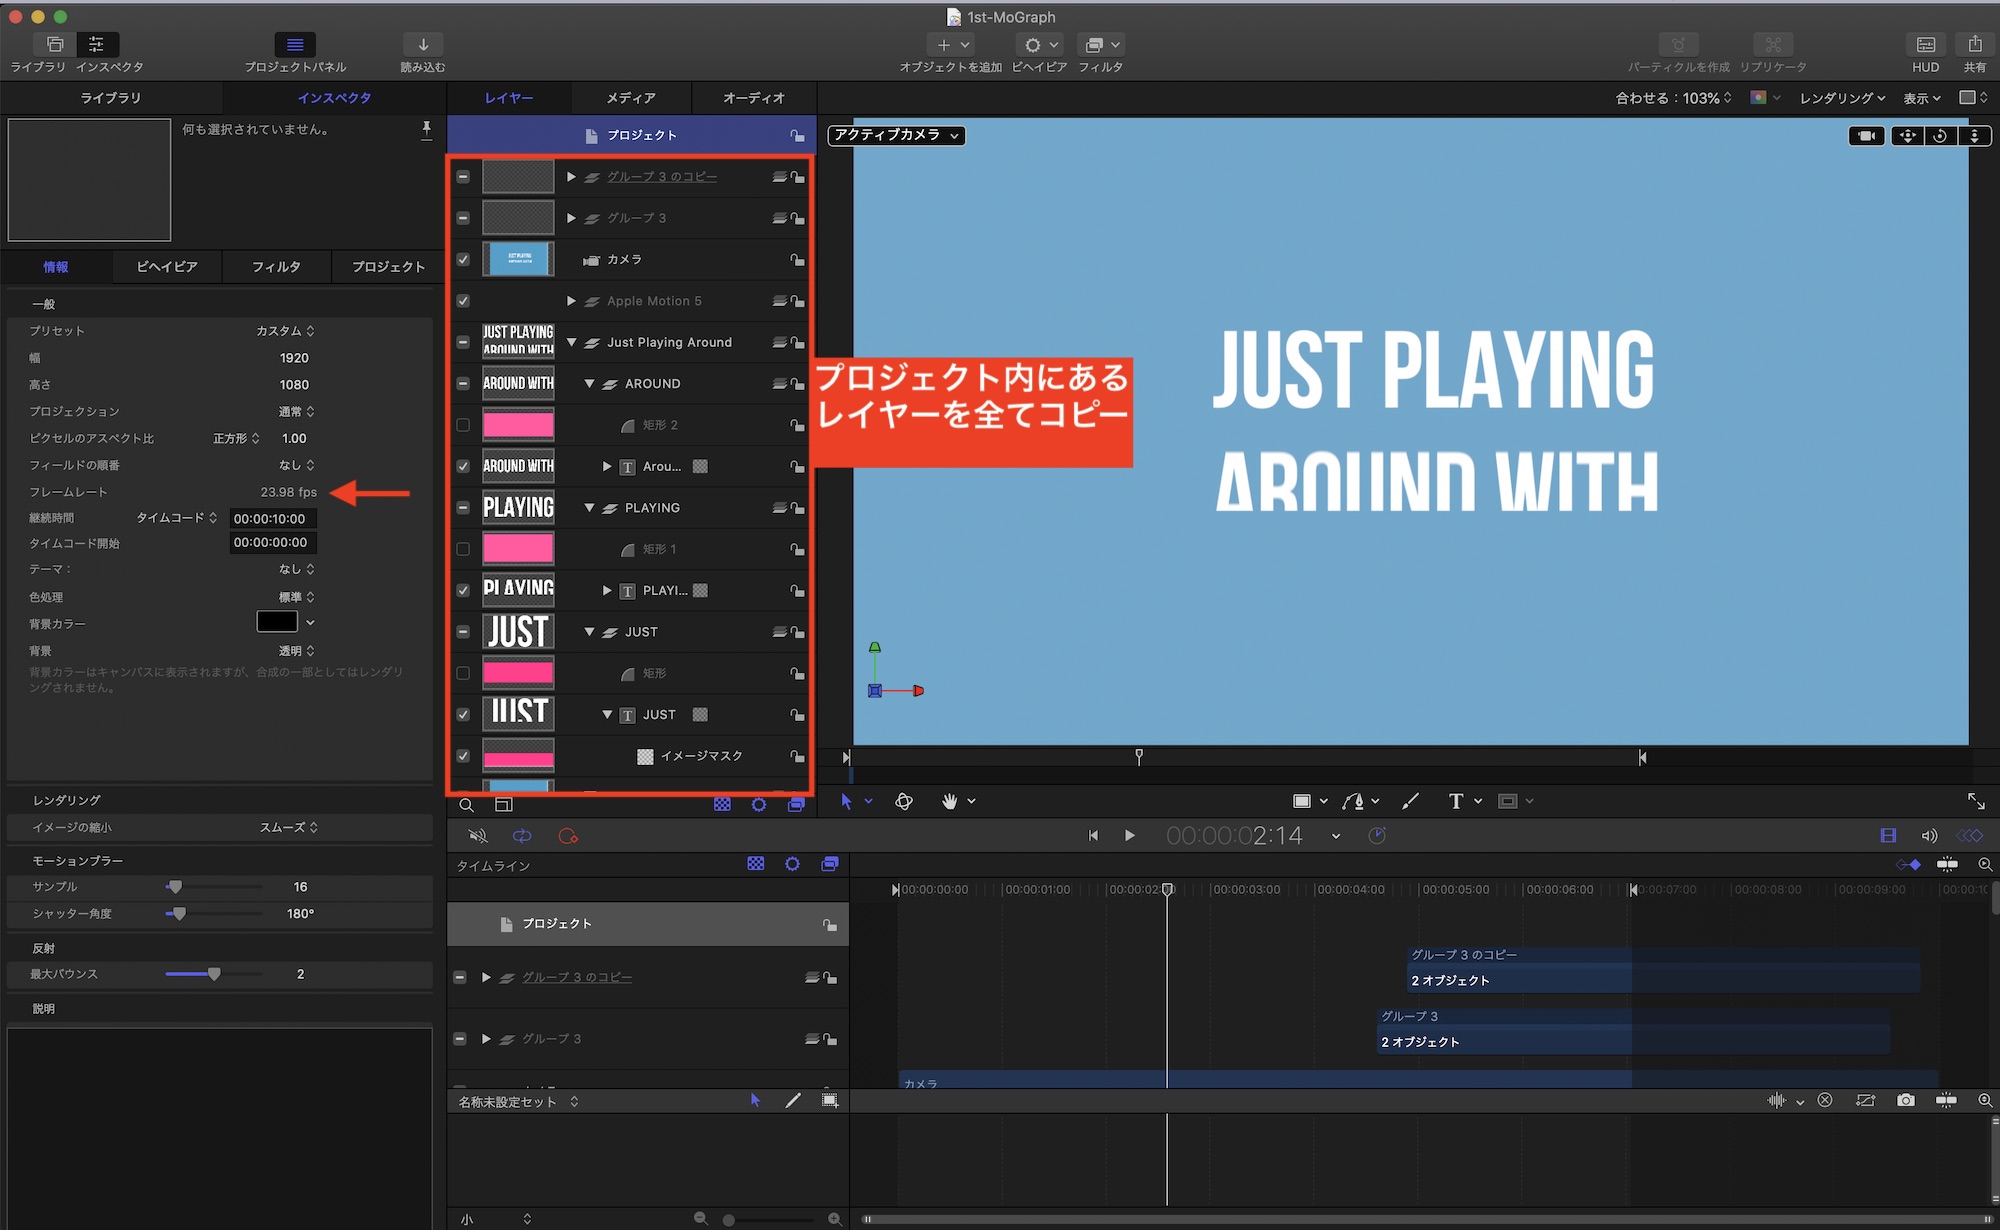
Task: Click the play button
Action: pos(1129,836)
